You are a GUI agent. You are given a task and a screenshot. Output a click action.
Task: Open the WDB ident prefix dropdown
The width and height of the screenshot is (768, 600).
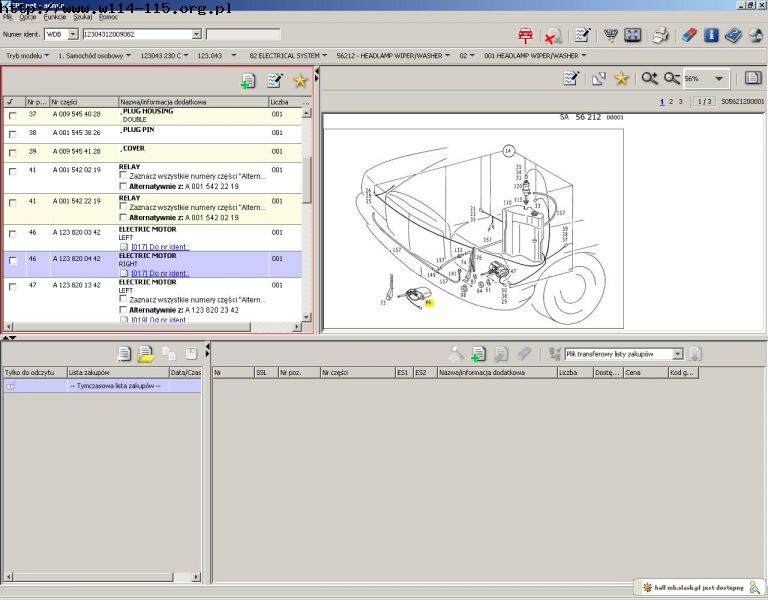72,34
